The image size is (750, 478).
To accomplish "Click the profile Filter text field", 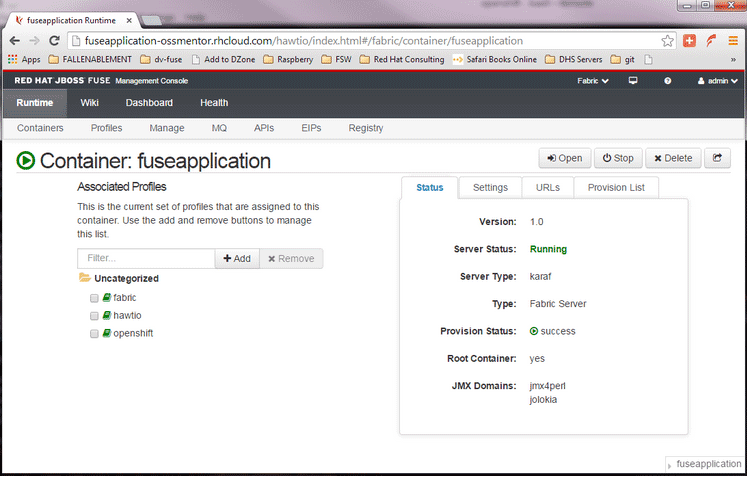I will coord(146,258).
